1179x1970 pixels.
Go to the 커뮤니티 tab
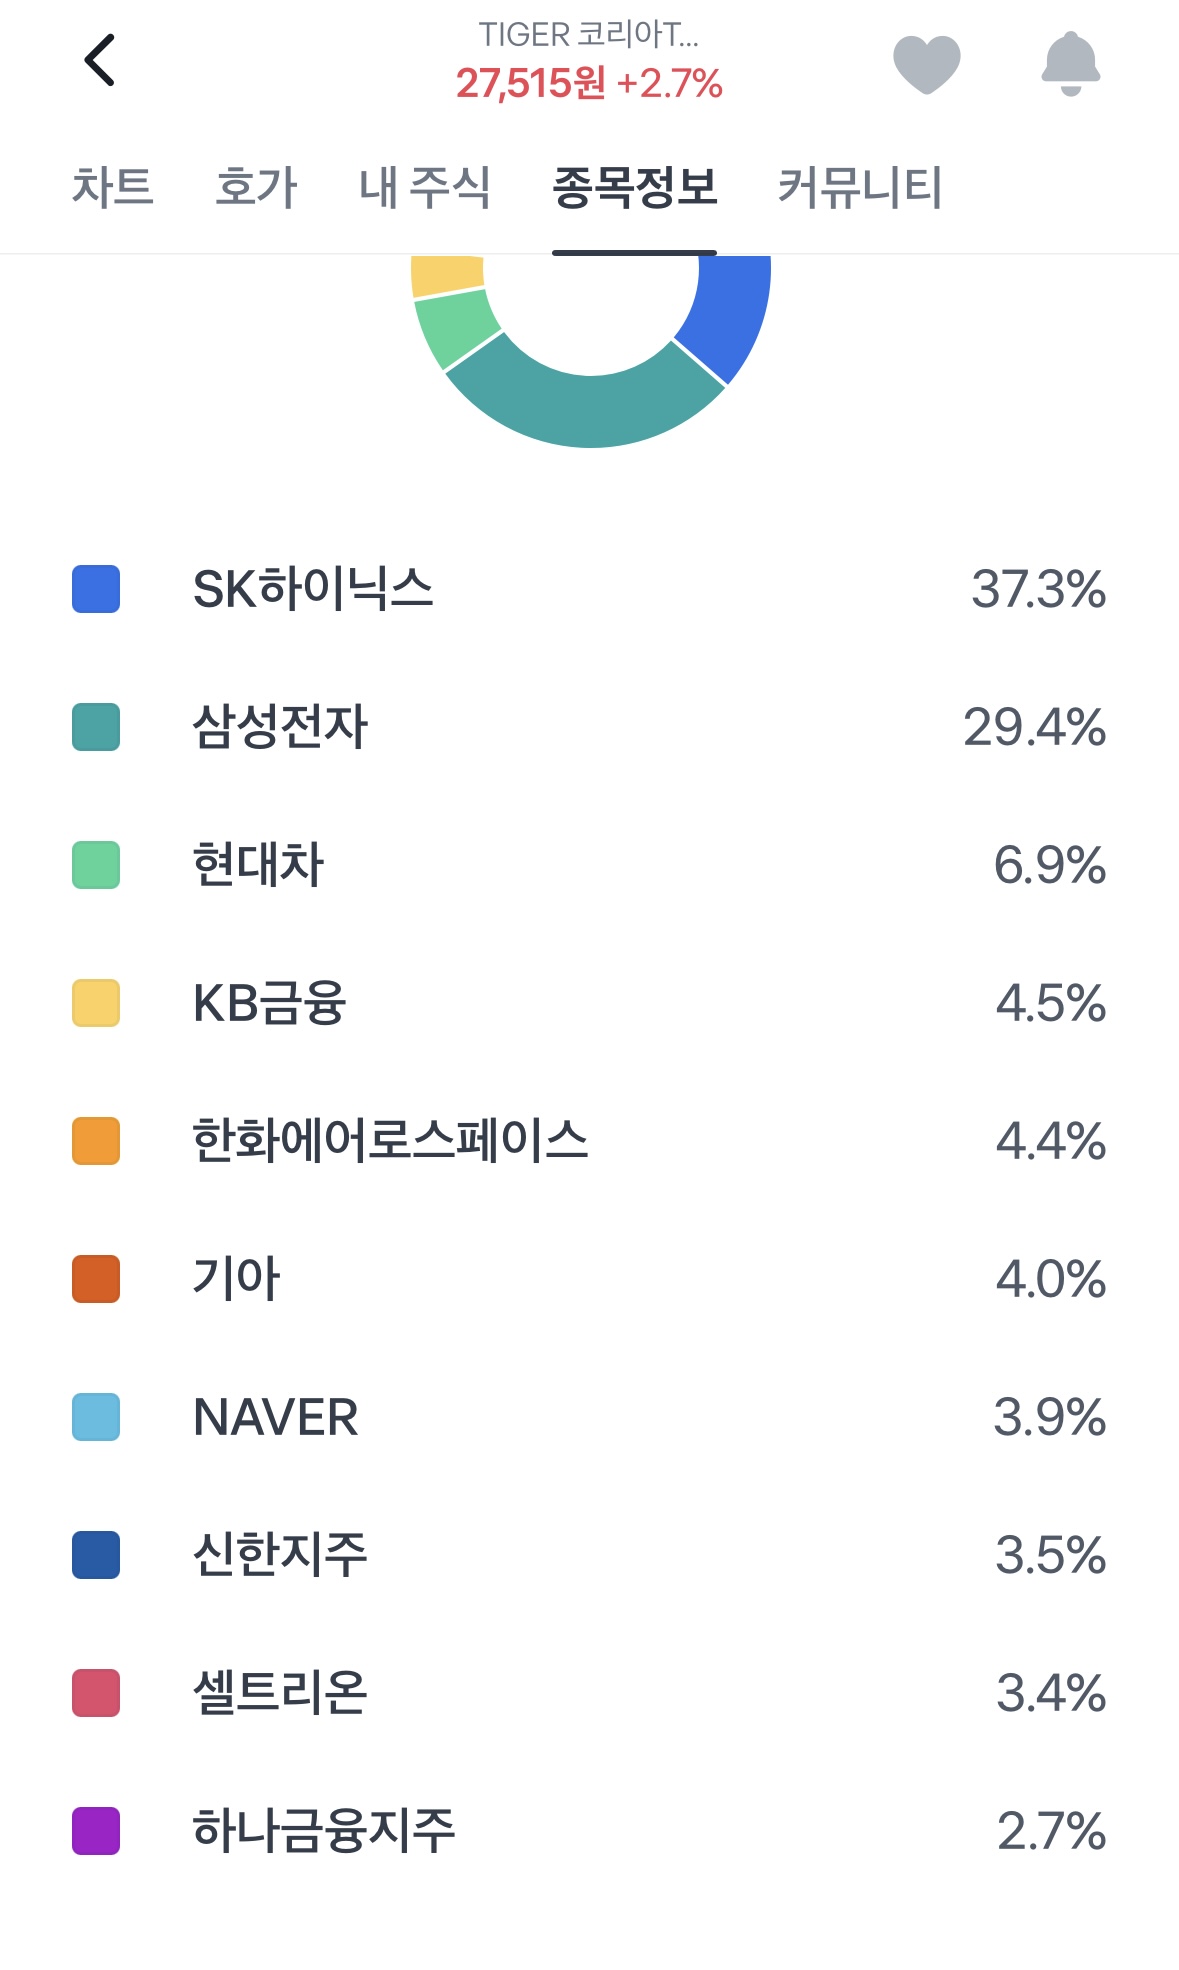860,188
